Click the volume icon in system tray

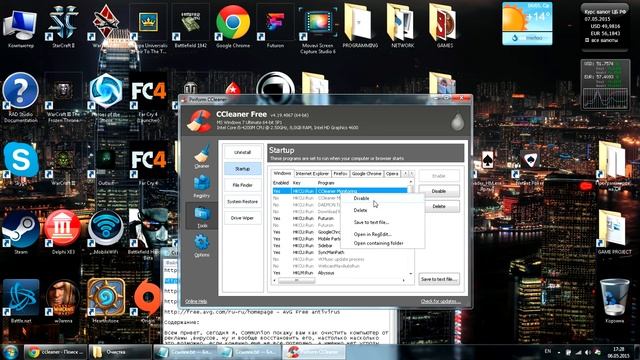click(x=587, y=352)
